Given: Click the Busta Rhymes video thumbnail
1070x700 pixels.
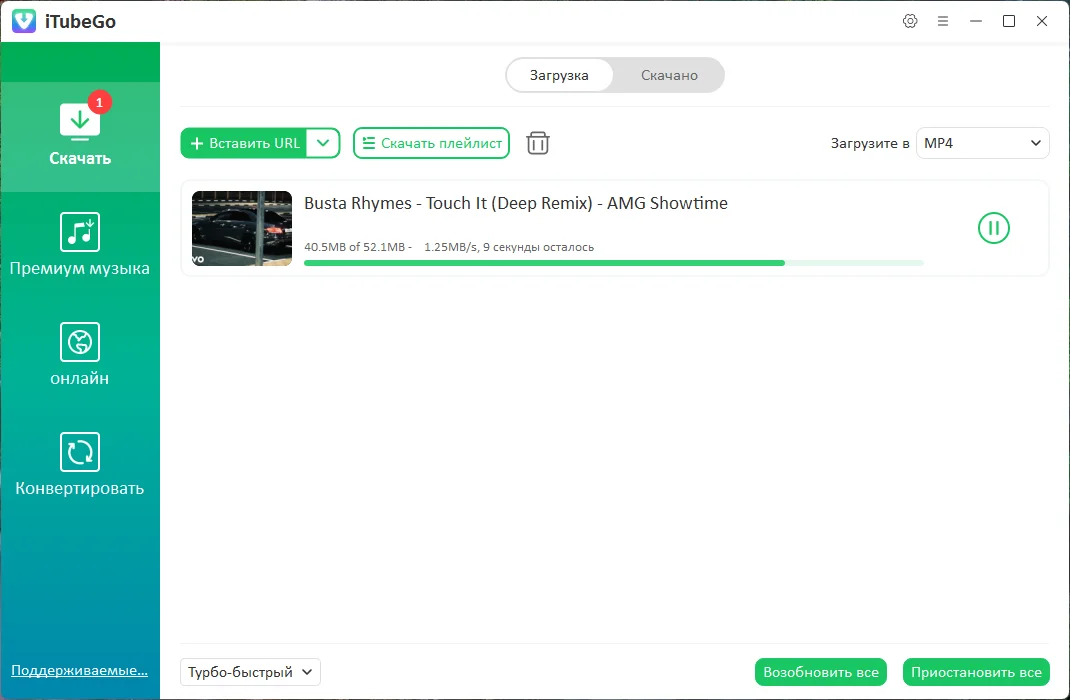Looking at the screenshot, I should (242, 228).
